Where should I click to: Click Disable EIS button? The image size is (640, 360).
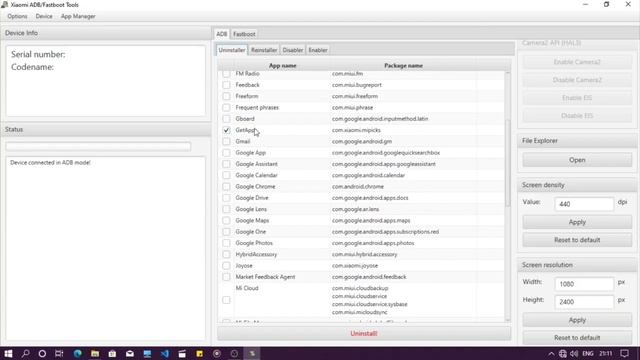click(x=577, y=116)
